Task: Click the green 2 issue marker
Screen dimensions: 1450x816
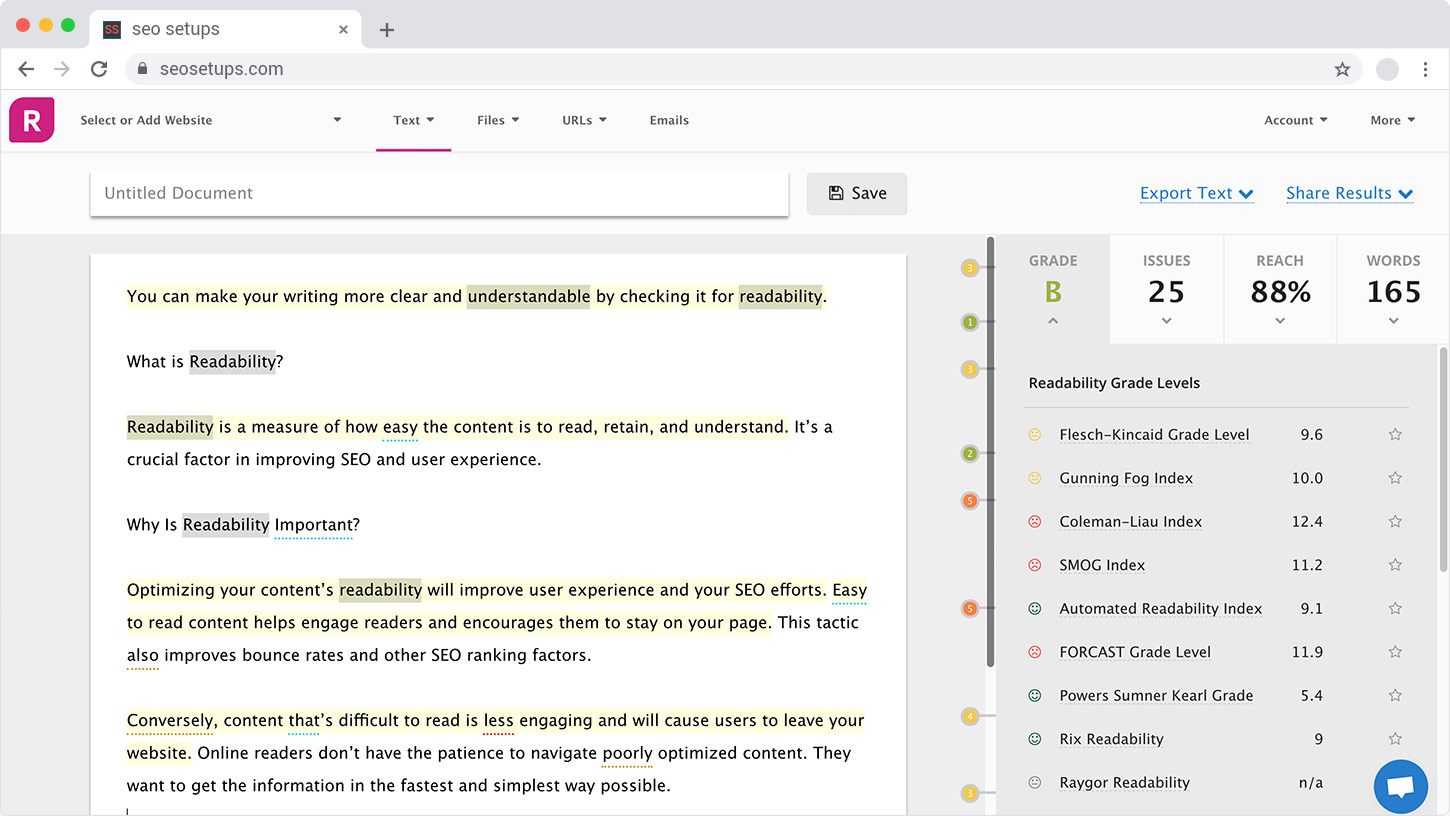Action: click(969, 454)
